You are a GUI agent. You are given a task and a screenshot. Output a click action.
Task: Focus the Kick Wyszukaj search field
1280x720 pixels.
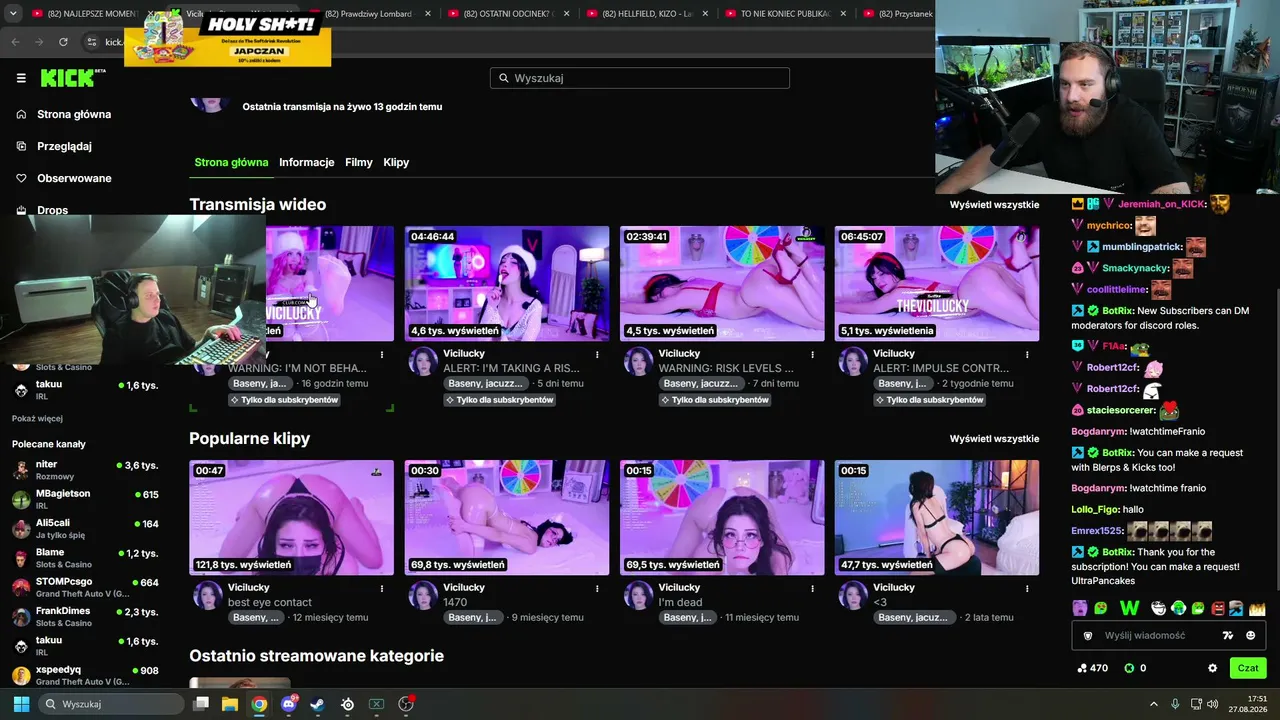(640, 78)
